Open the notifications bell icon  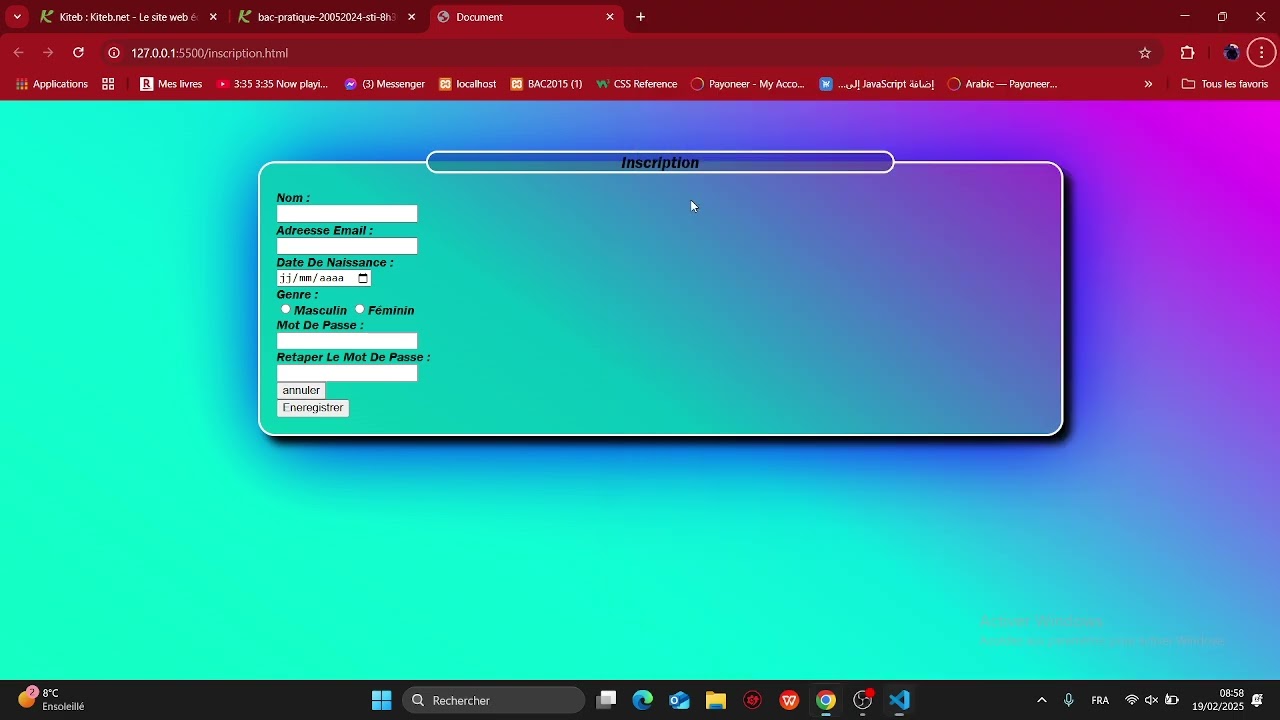click(1257, 700)
